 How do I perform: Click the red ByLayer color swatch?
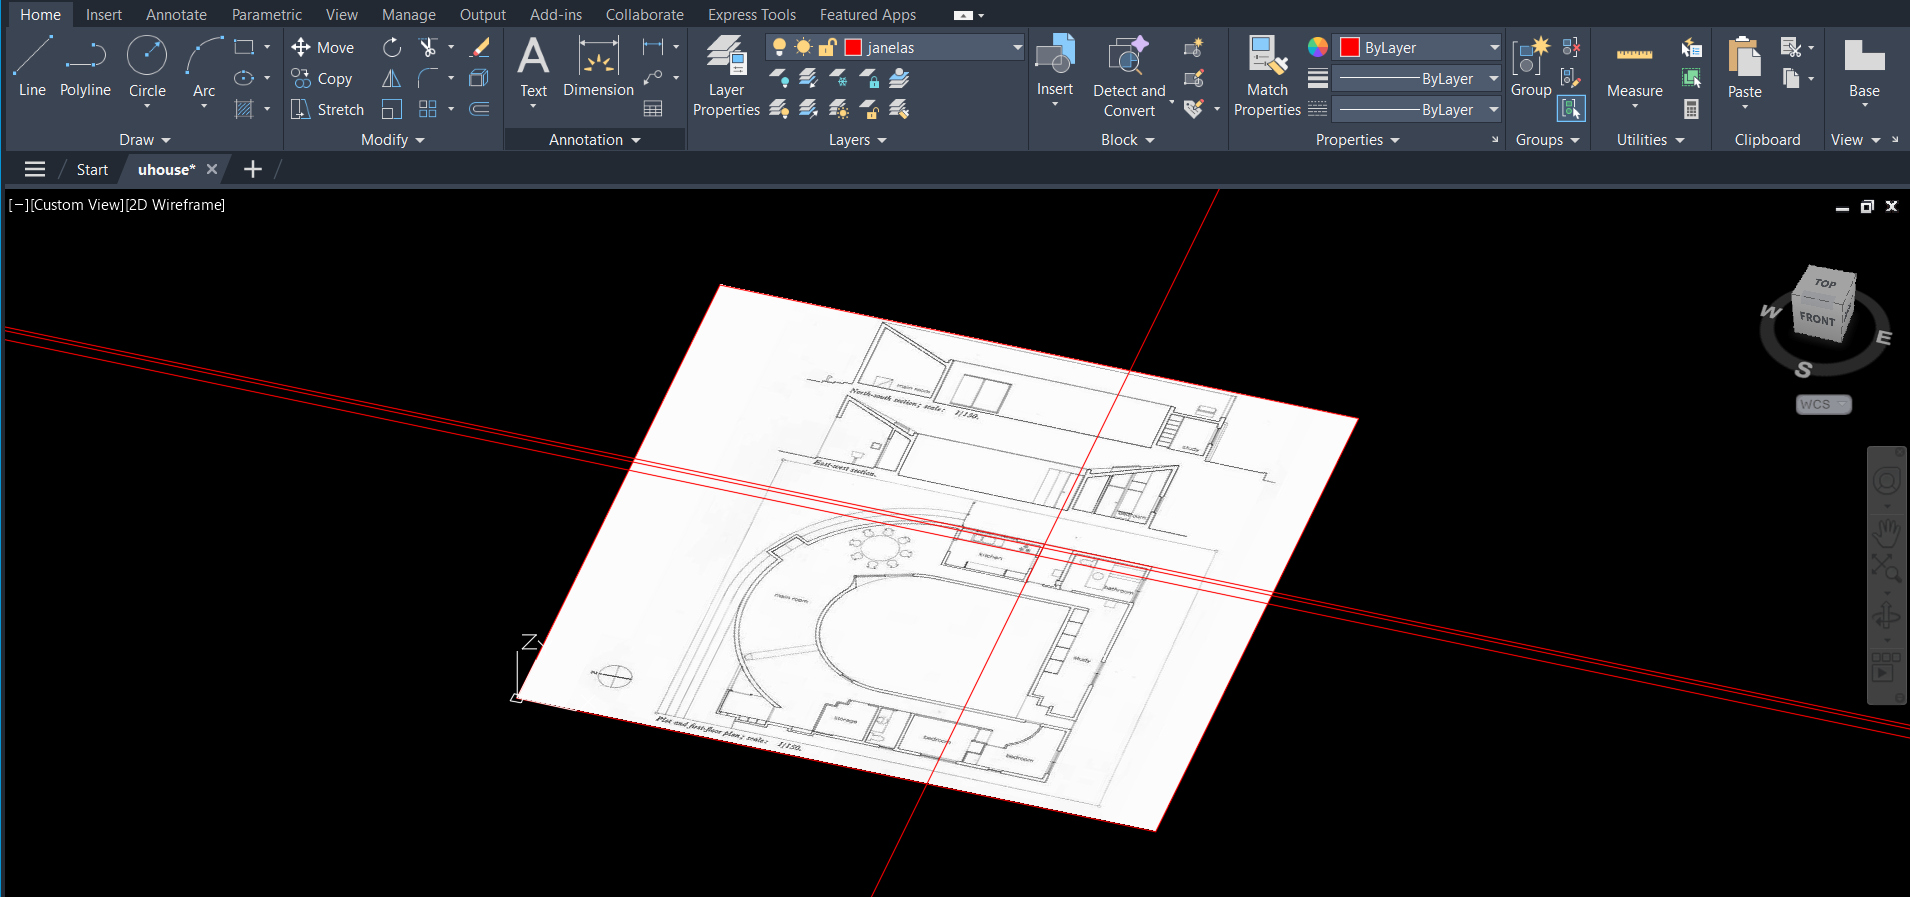[1350, 47]
